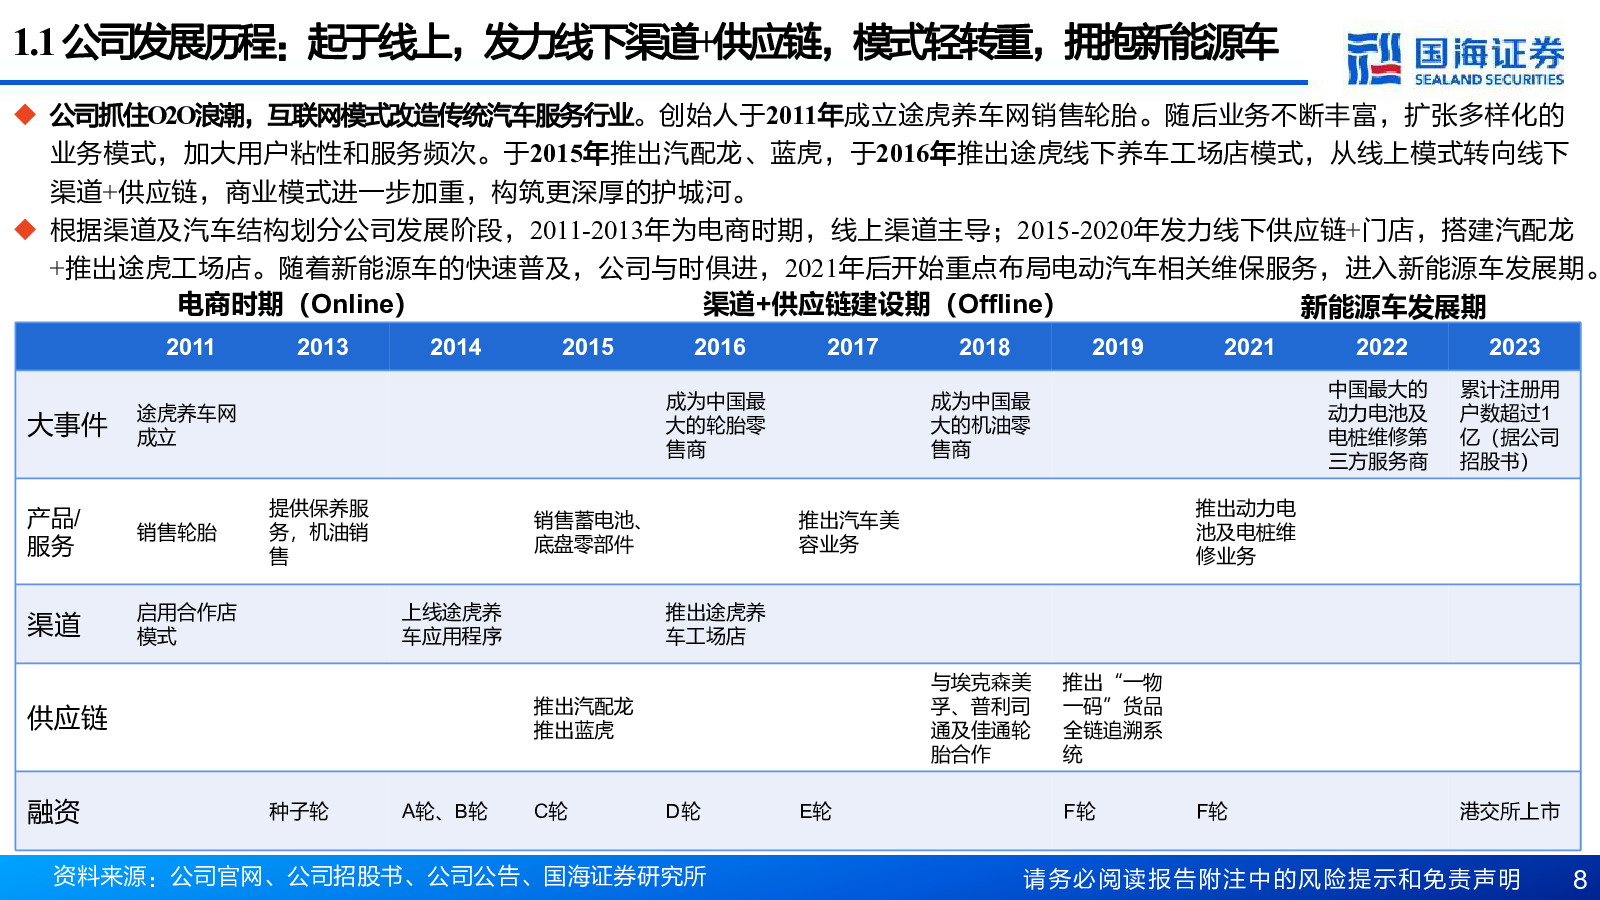The width and height of the screenshot is (1600, 900).
Task: Click the 销售蓄电池、底盘零部件 cell
Action: coord(588,532)
